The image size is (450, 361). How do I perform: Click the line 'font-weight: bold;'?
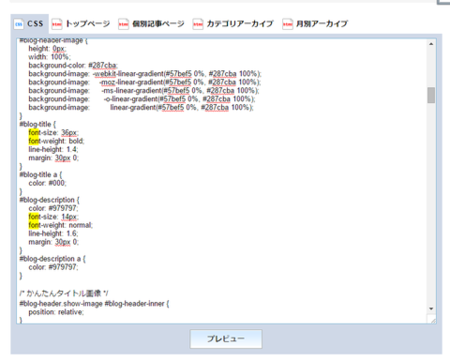[x=56, y=141]
